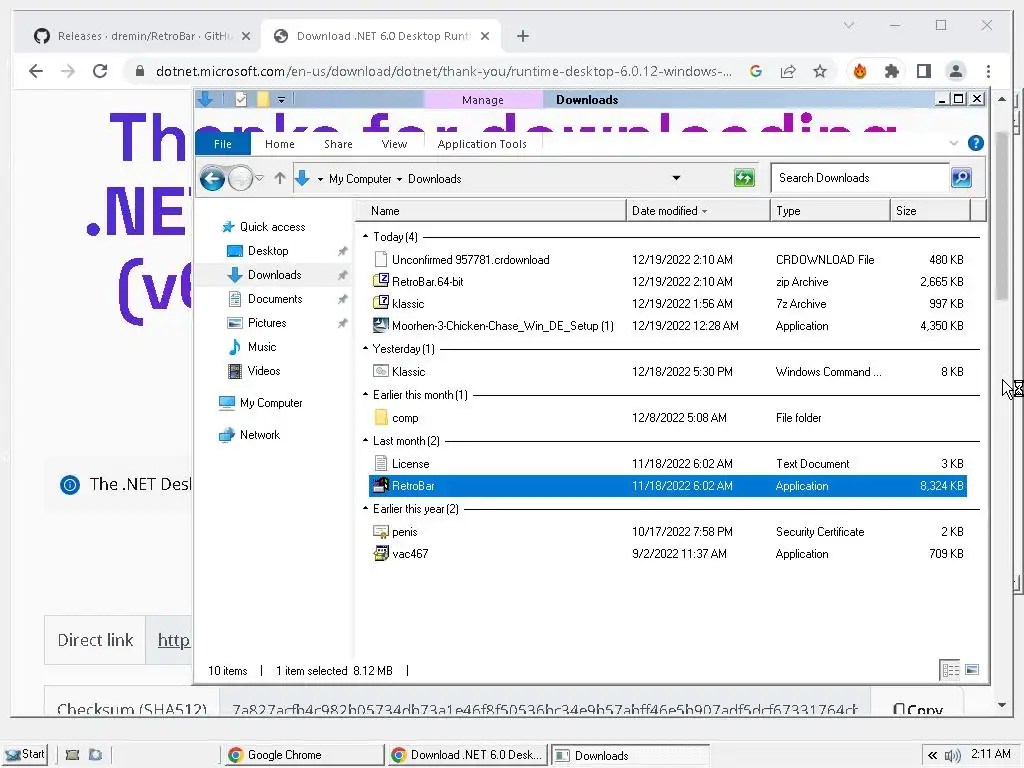The width and height of the screenshot is (1024, 768).
Task: Expand the ribbon with the chevron
Action: [953, 143]
